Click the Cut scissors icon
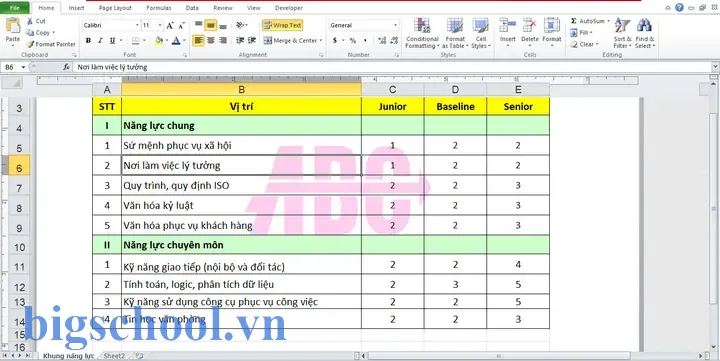 [x=30, y=21]
